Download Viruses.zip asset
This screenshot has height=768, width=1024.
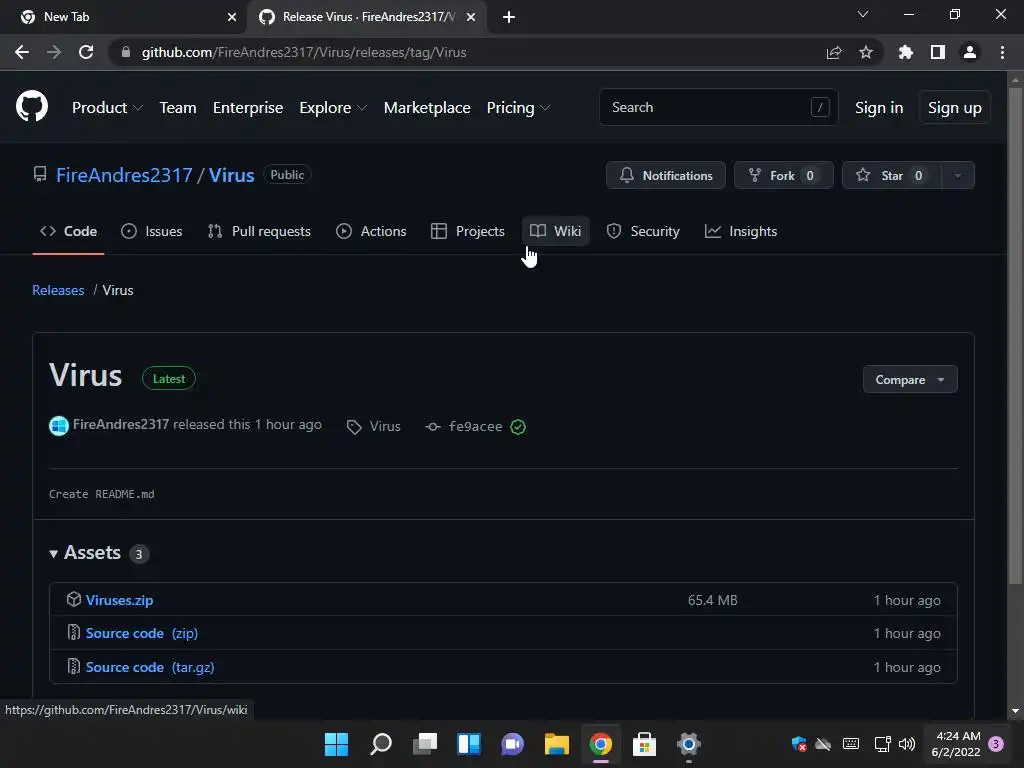[x=120, y=600]
